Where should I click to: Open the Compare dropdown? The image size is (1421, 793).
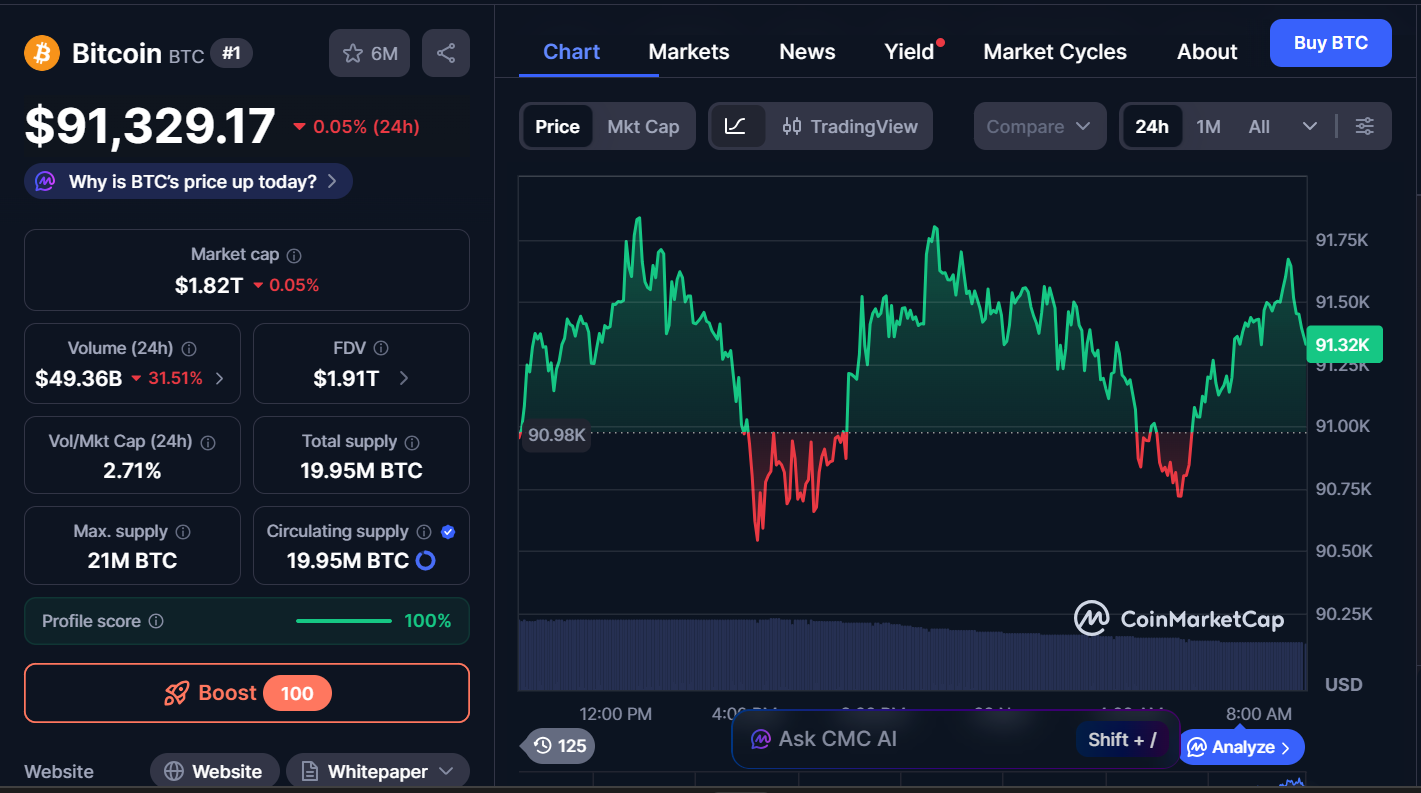[x=1039, y=126]
